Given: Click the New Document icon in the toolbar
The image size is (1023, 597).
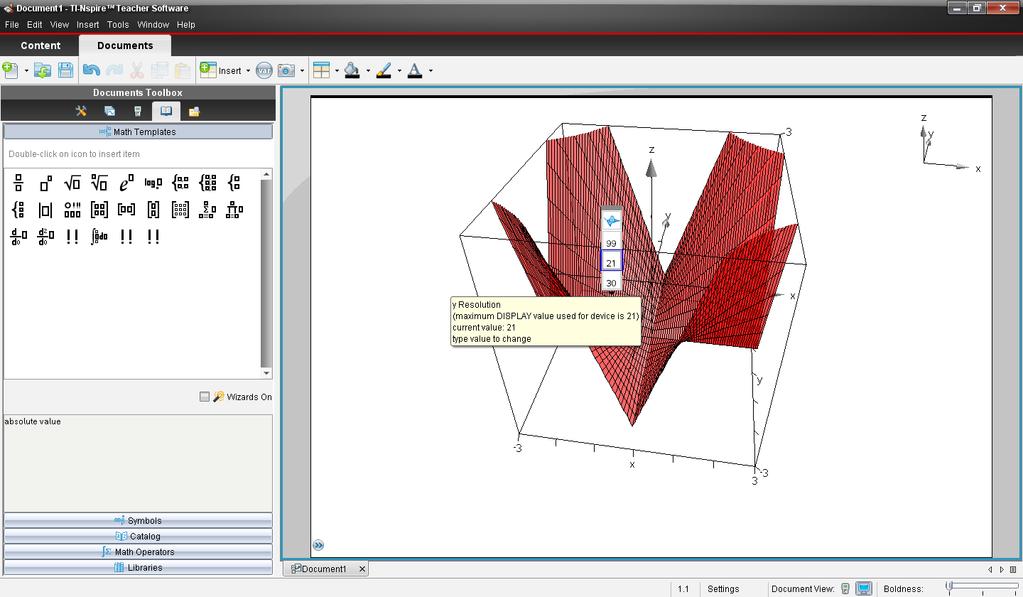Looking at the screenshot, I should click(x=10, y=70).
